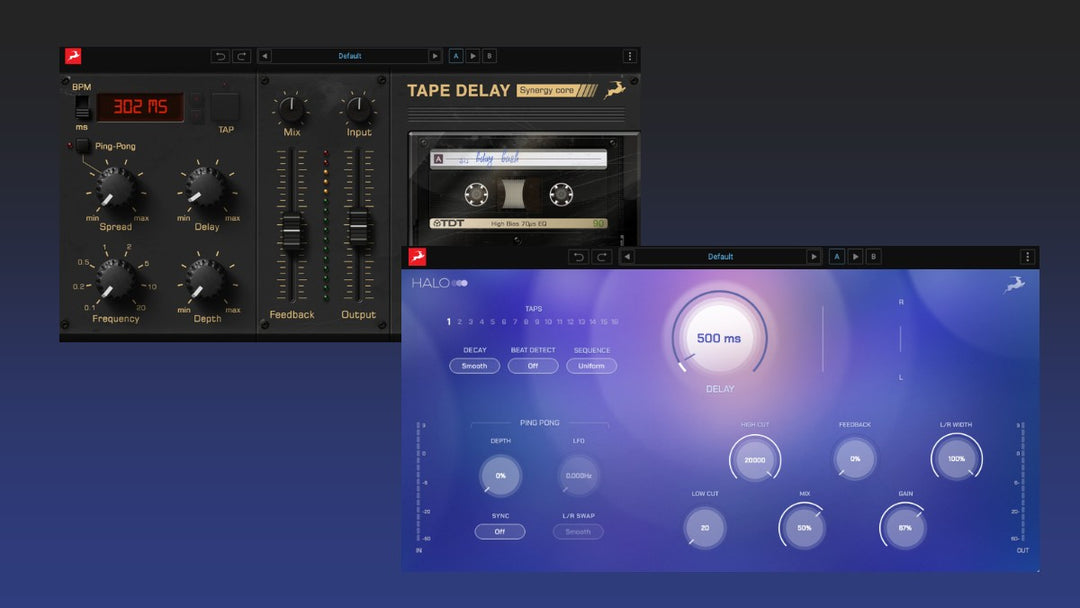Toggle the Ping Pong Sync Off button
The height and width of the screenshot is (608, 1080).
[499, 532]
